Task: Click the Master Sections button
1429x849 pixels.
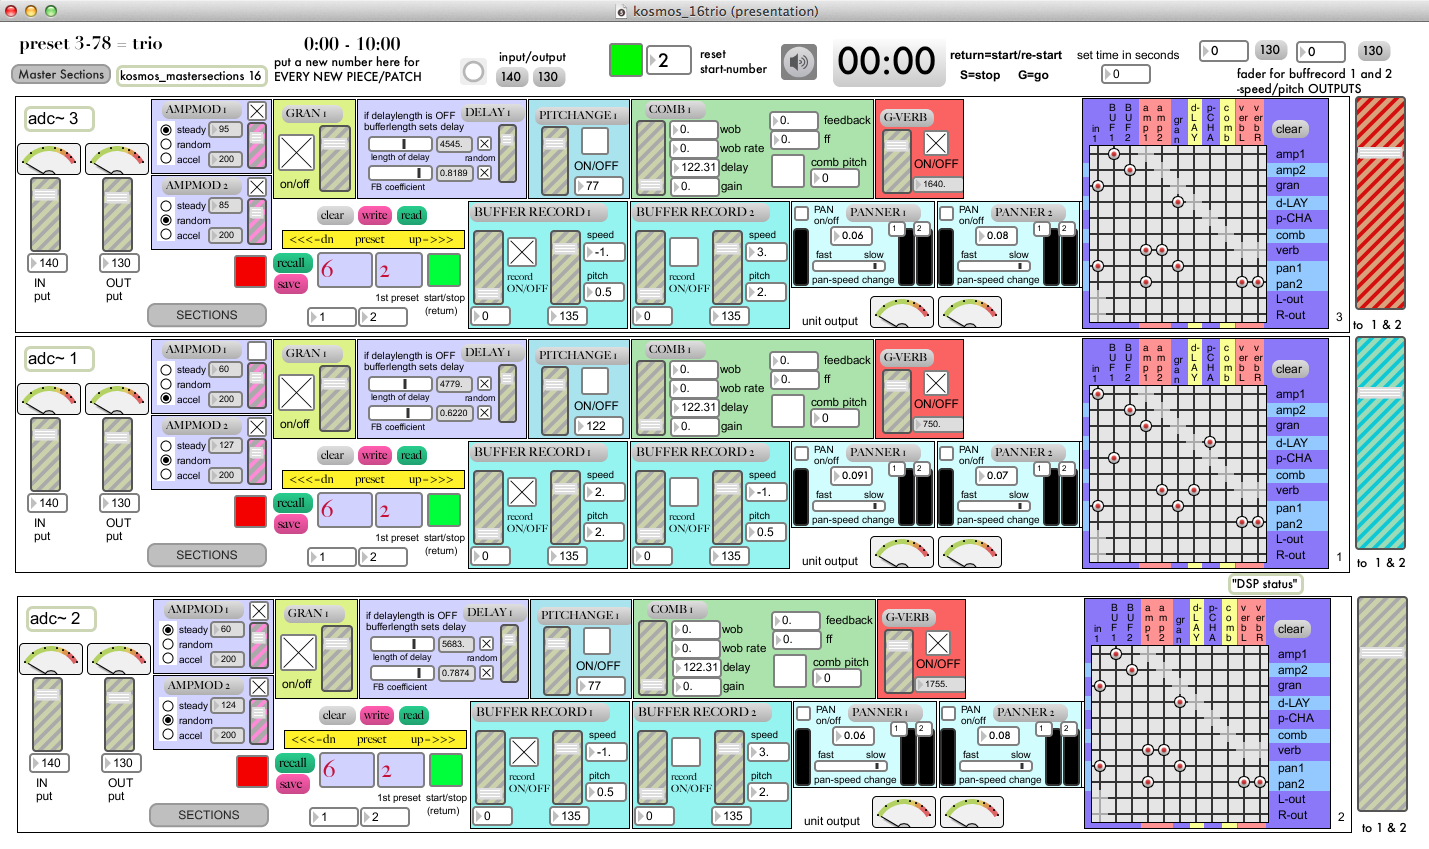Action: [61, 74]
